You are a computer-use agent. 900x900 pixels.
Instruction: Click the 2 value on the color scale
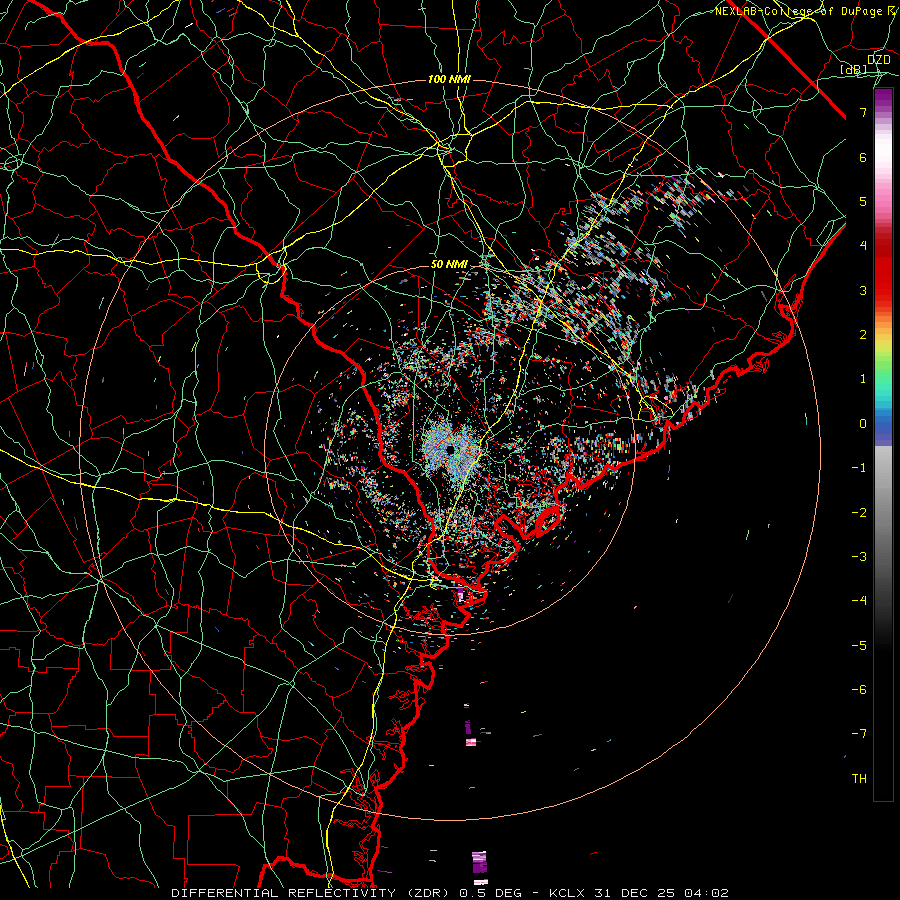point(863,335)
